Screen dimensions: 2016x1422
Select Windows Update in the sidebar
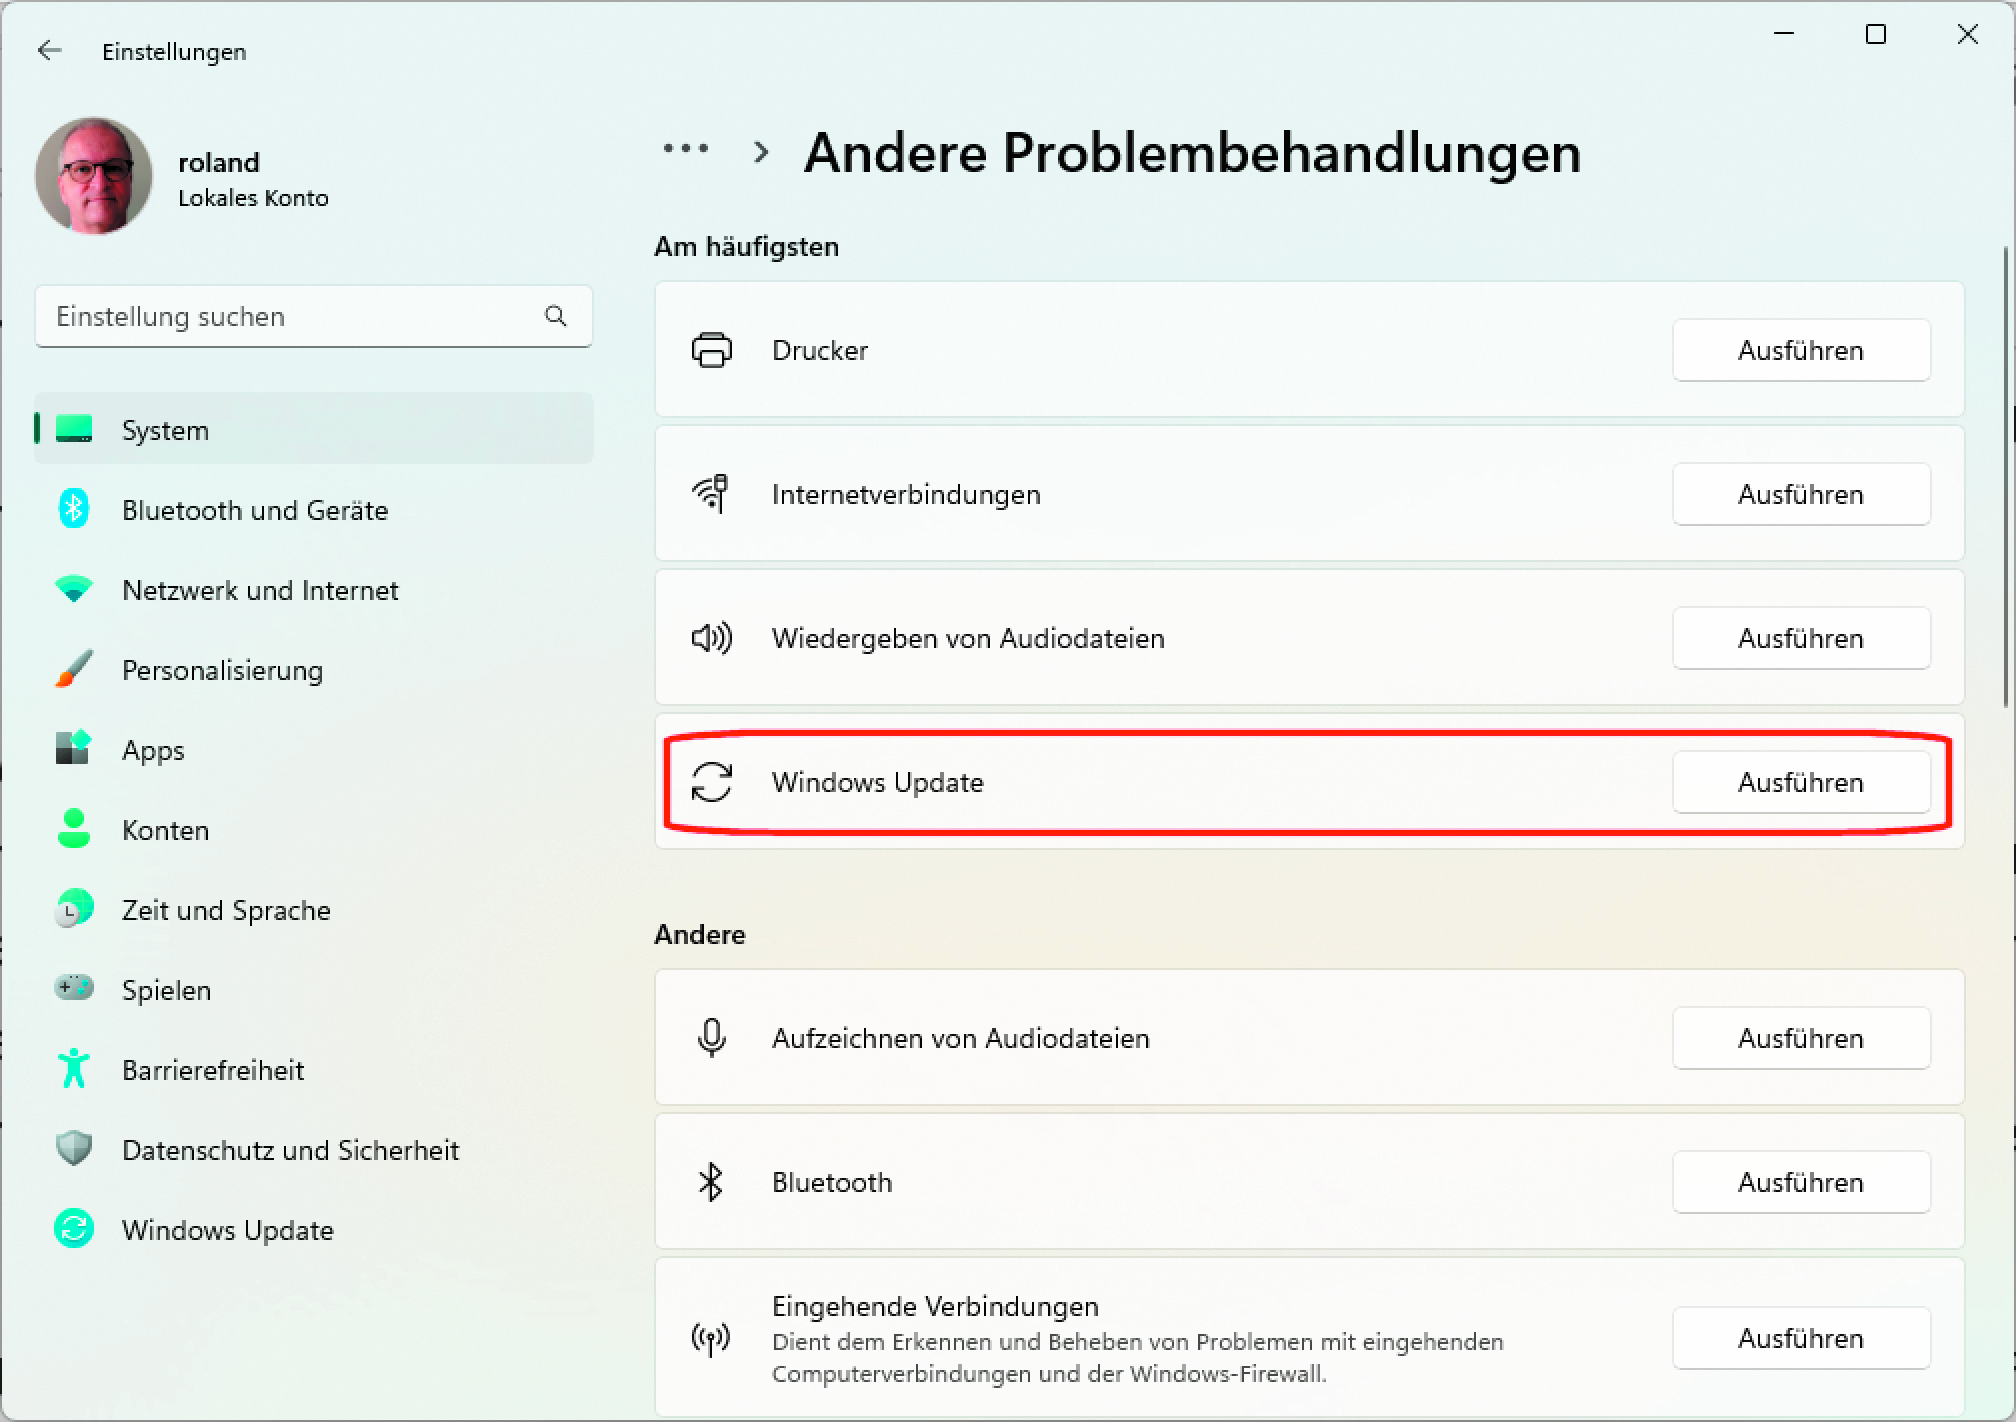coord(228,1230)
